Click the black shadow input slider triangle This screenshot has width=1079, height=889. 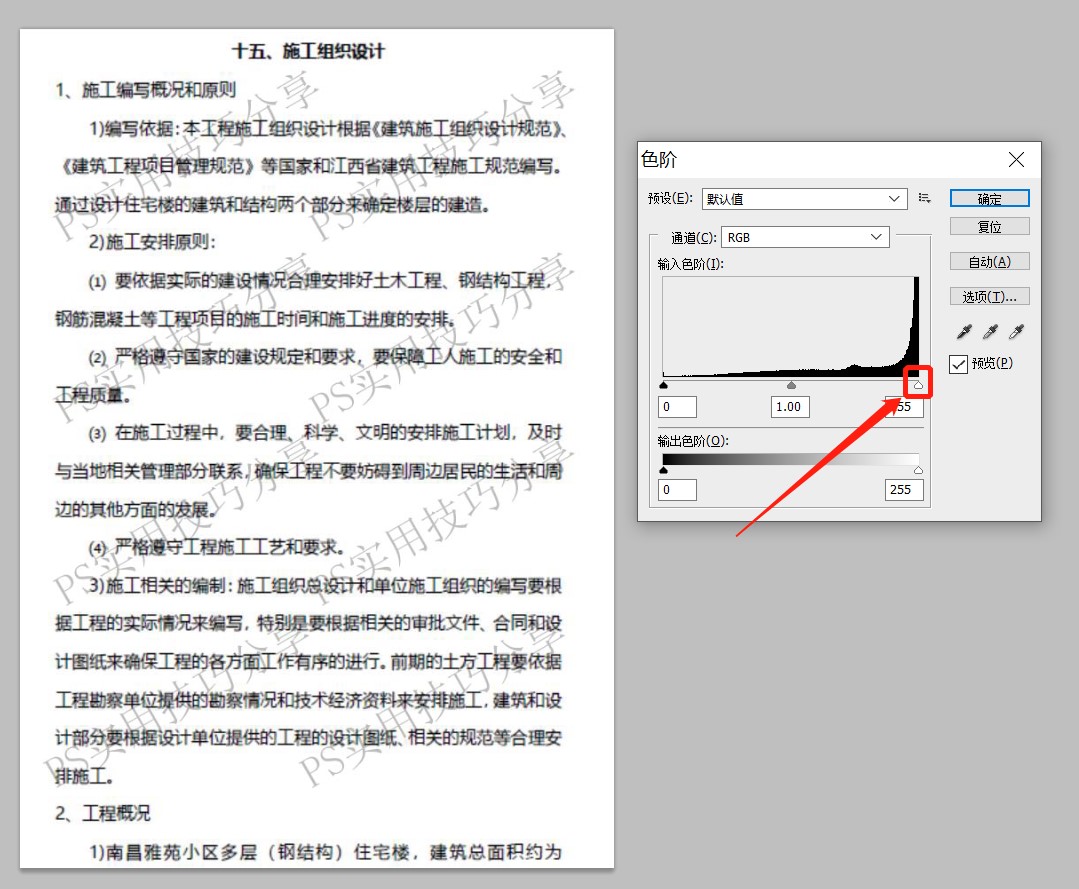pyautogui.click(x=664, y=384)
